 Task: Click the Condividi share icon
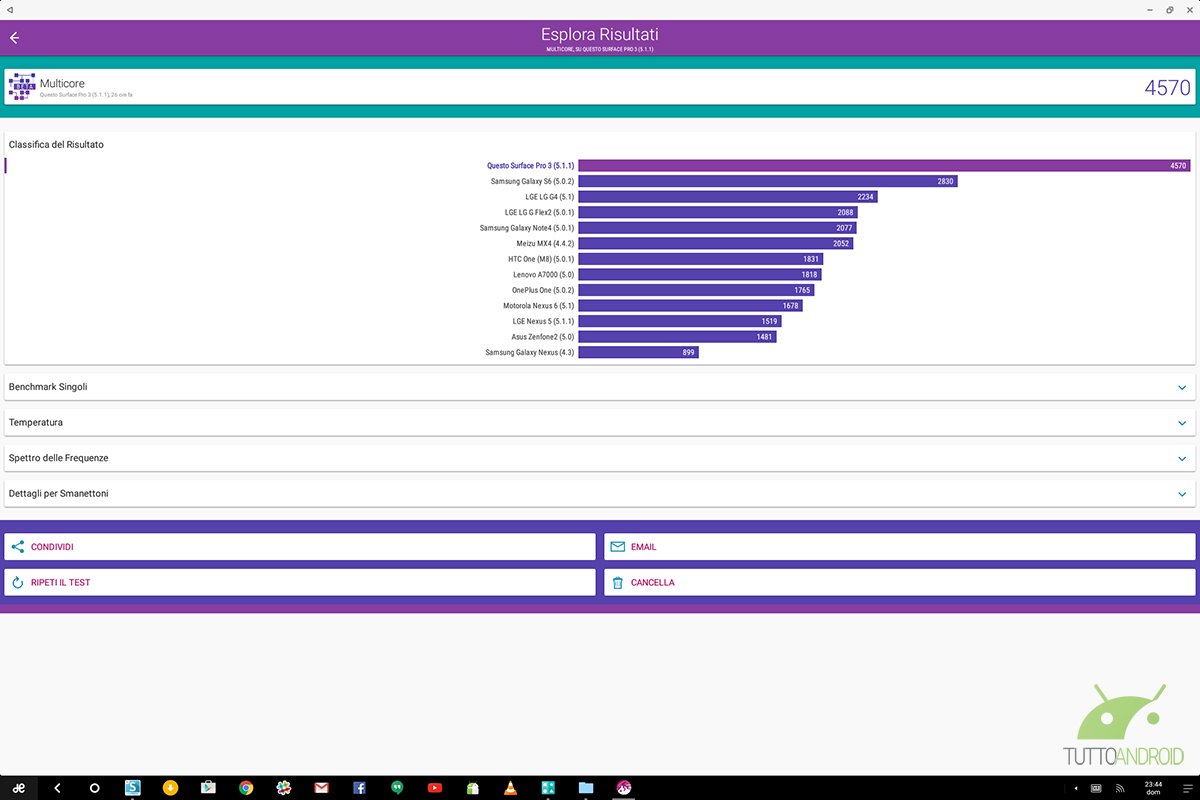(x=17, y=547)
